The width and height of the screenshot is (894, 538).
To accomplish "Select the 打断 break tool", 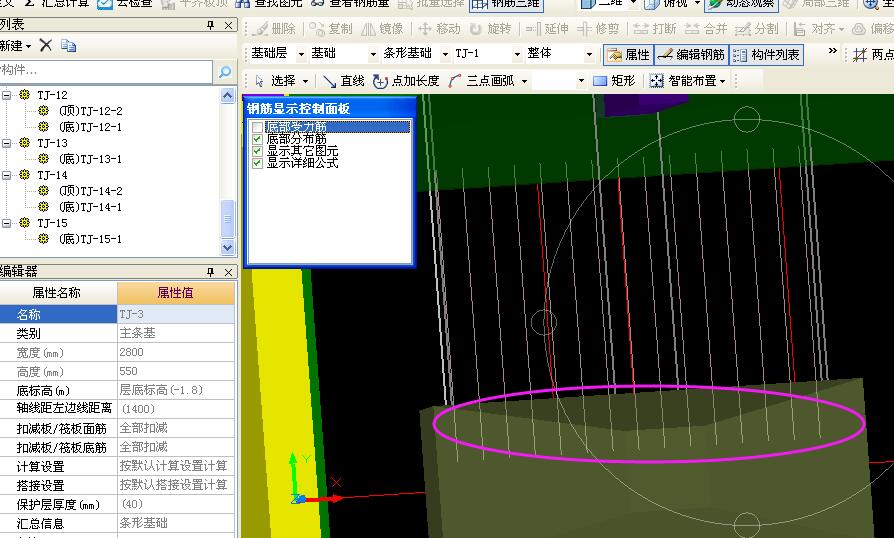I will [x=655, y=28].
